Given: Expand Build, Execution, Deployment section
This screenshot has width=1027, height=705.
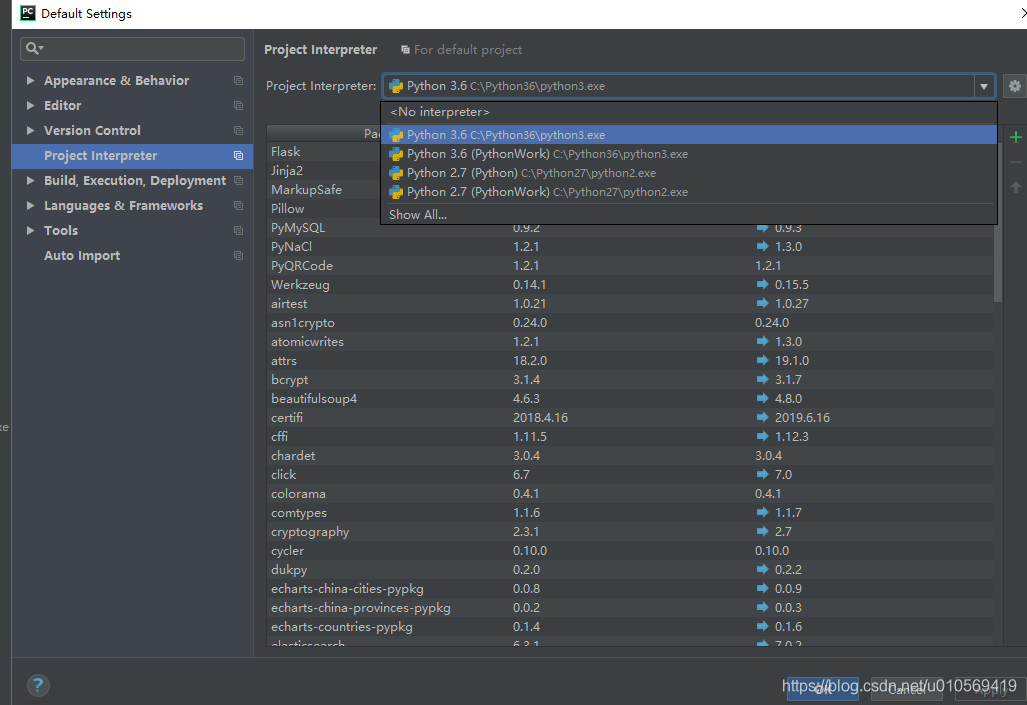Looking at the screenshot, I should point(30,181).
